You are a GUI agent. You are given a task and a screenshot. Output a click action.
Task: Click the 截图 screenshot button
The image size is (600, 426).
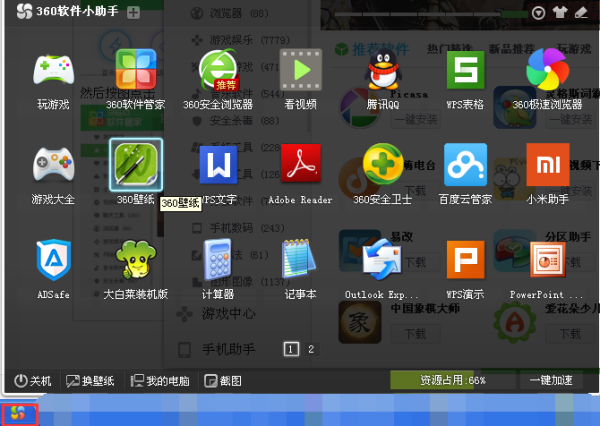pyautogui.click(x=223, y=381)
